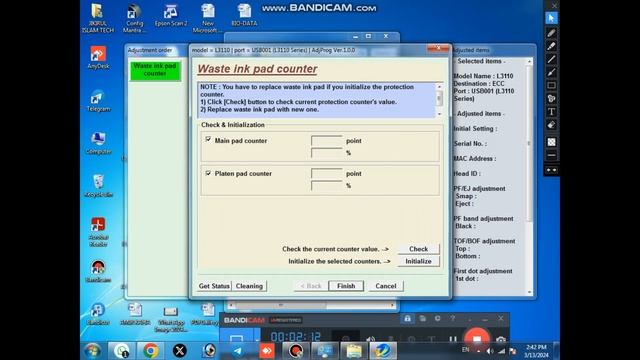Toggle the Platen pad counter checkbox
Viewport: 640px width, 360px height.
208,173
